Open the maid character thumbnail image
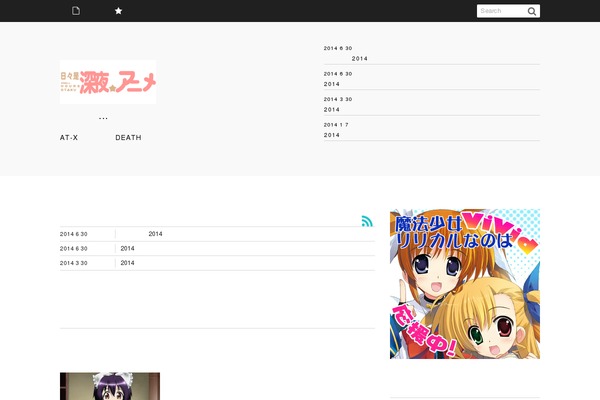The height and width of the screenshot is (400, 600). [110, 386]
